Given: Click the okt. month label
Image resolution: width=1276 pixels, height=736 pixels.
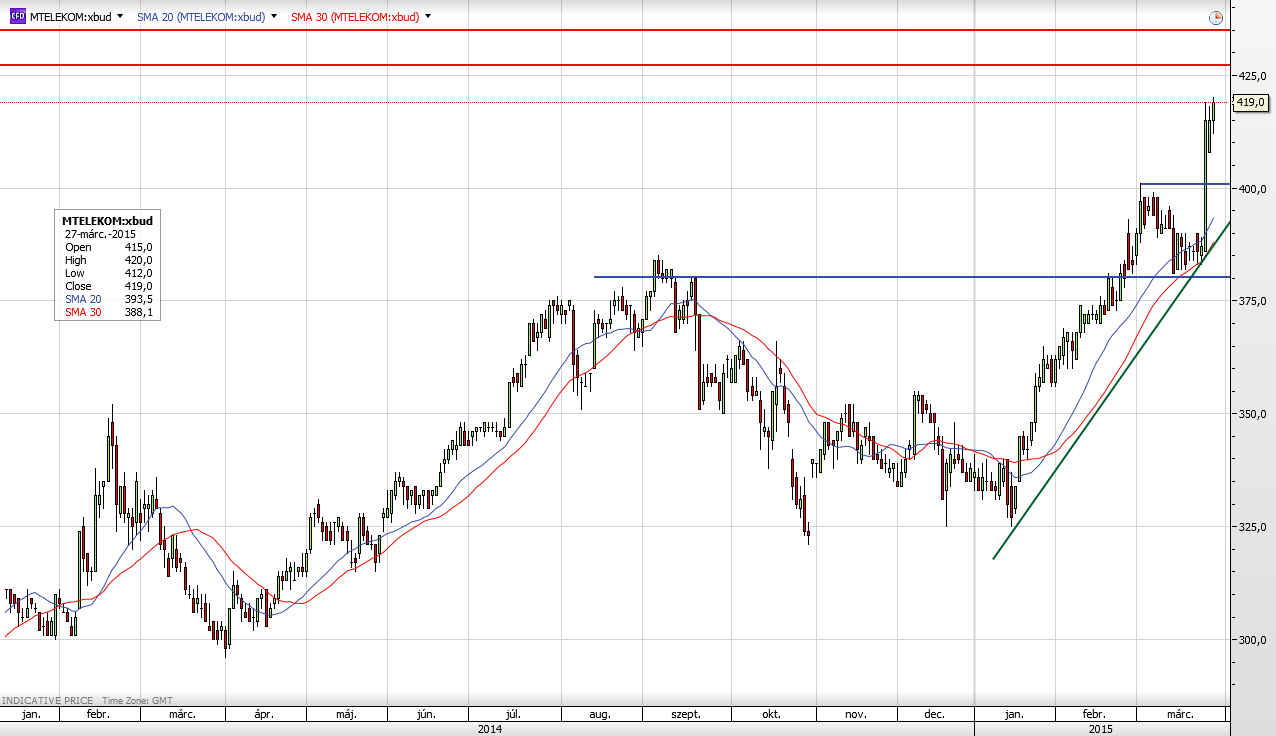Looking at the screenshot, I should coord(771,715).
